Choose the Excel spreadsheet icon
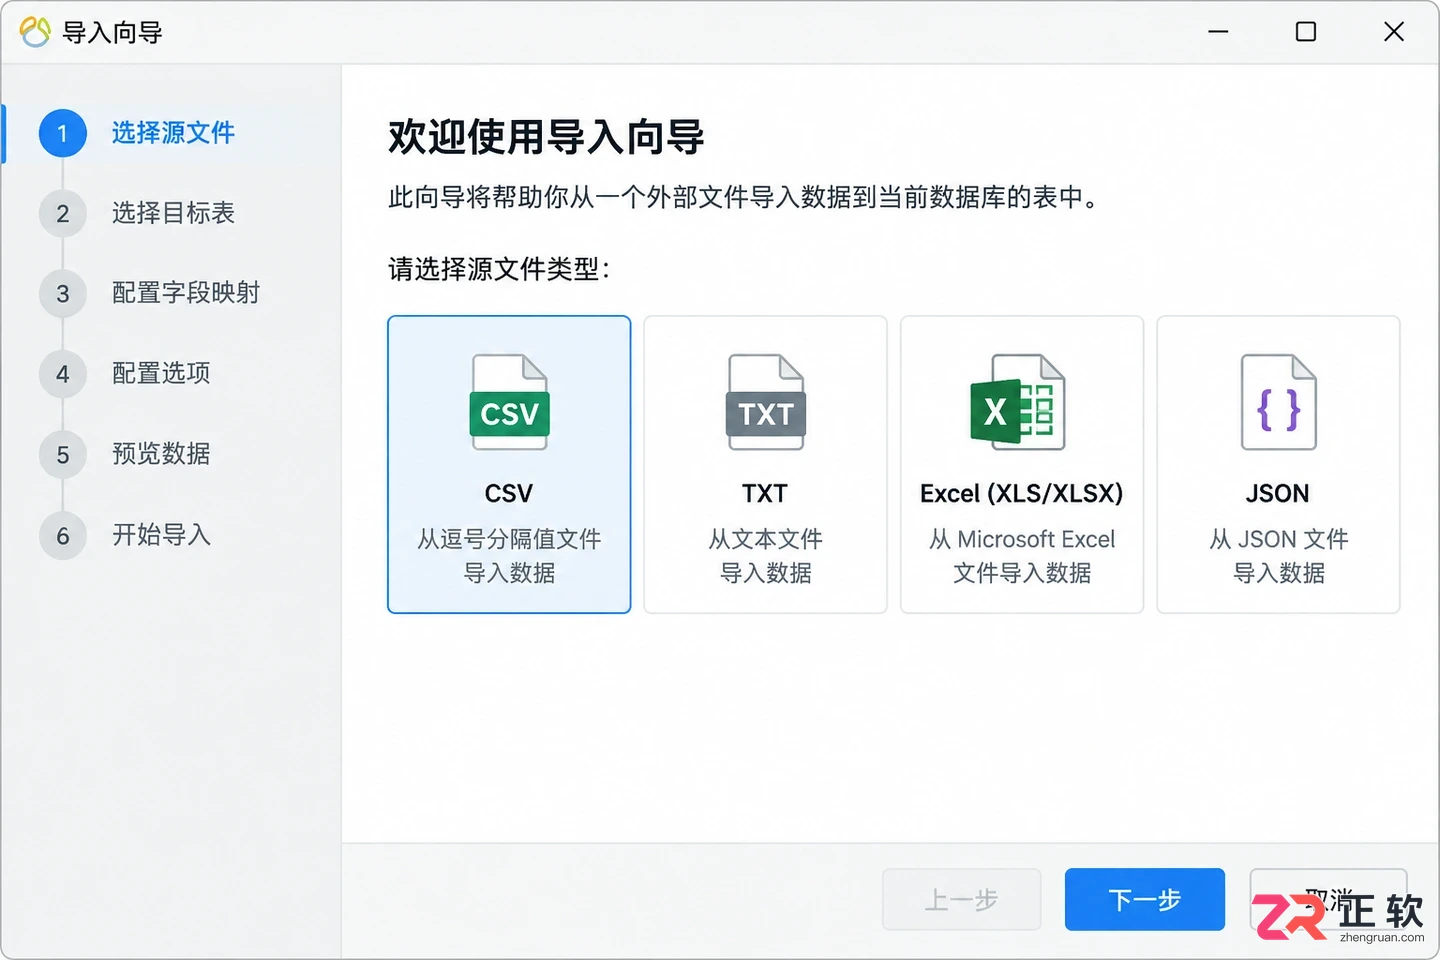Viewport: 1440px width, 960px height. 1017,402
